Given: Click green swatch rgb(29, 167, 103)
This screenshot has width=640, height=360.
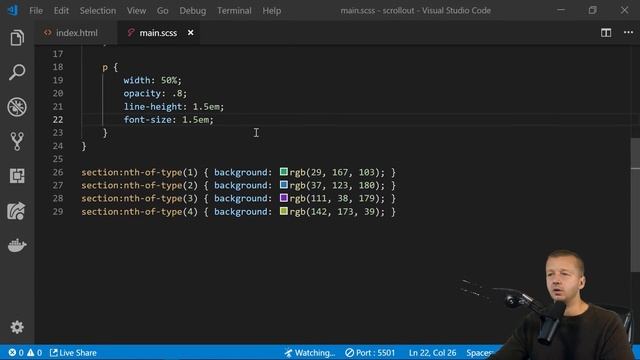Looking at the screenshot, I should 284,172.
